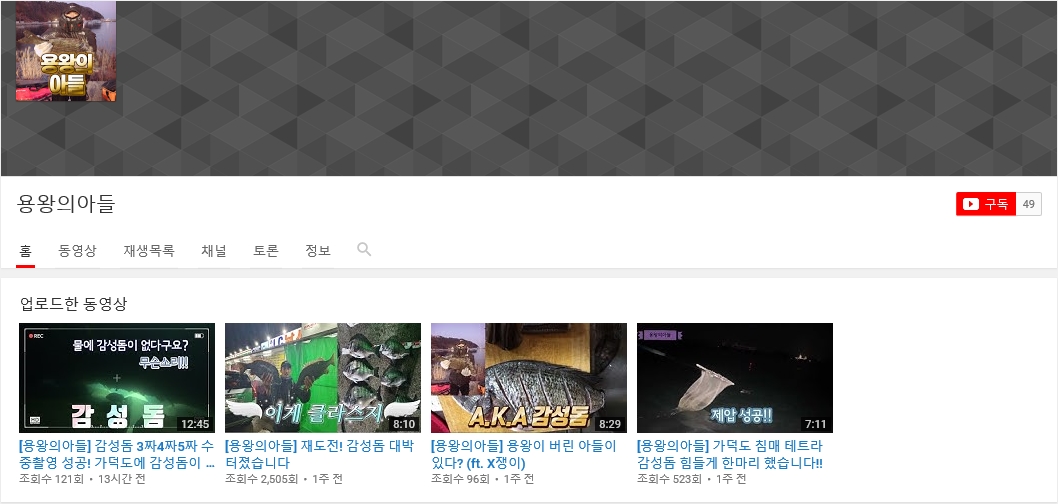Open video title 감성돔 3짜4짜5짜 수중촬영 성공
Screen dimensions: 1058x504
click(x=117, y=454)
